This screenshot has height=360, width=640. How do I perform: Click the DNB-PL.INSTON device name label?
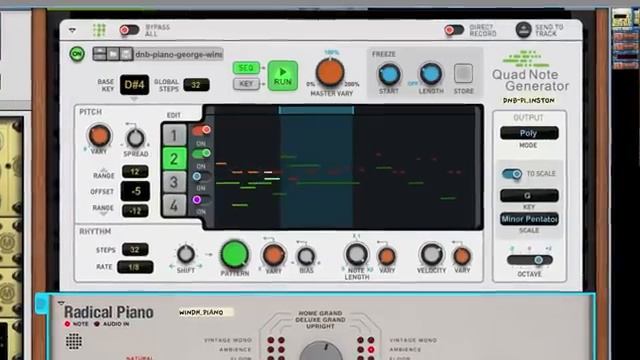[x=529, y=100]
